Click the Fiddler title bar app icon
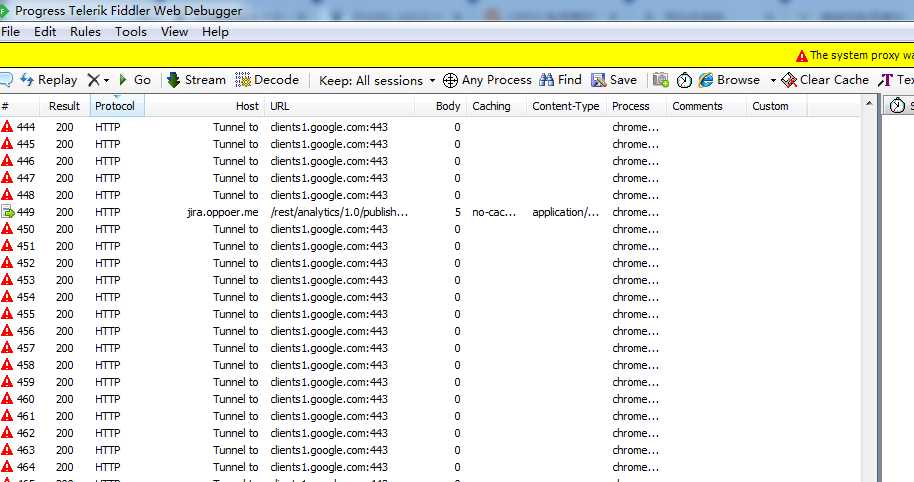The width and height of the screenshot is (914, 482). pos(5,10)
